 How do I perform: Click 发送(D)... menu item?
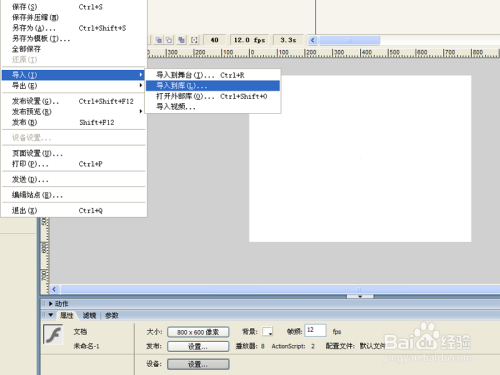[74, 180]
